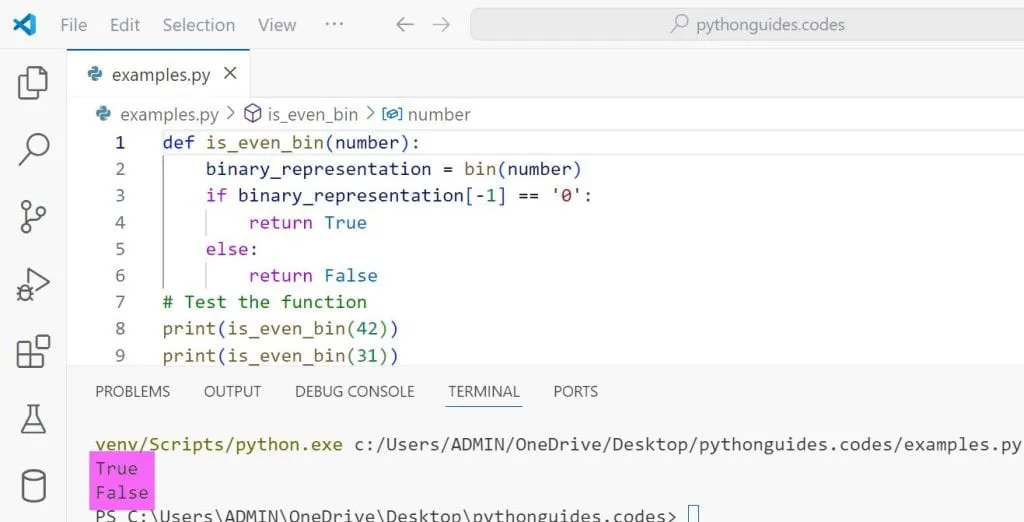
Task: Go back using the left arrow
Action: (x=405, y=25)
